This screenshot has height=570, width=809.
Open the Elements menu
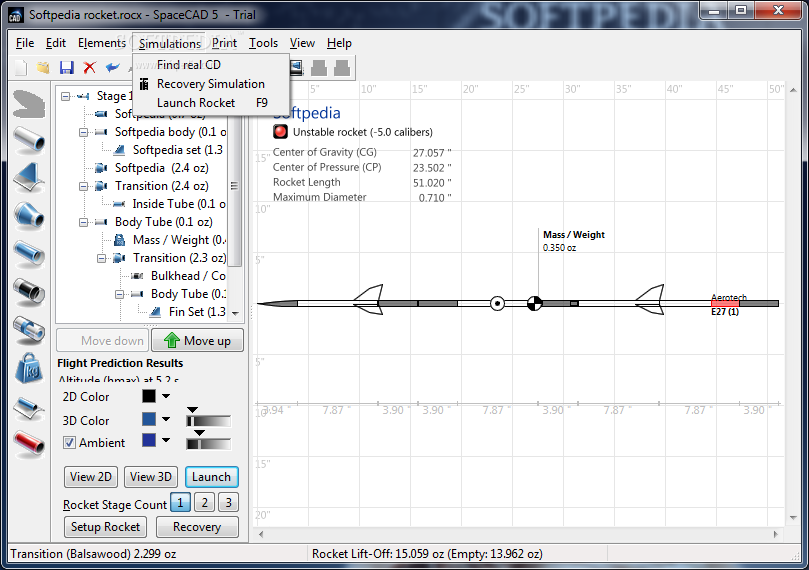(x=102, y=43)
